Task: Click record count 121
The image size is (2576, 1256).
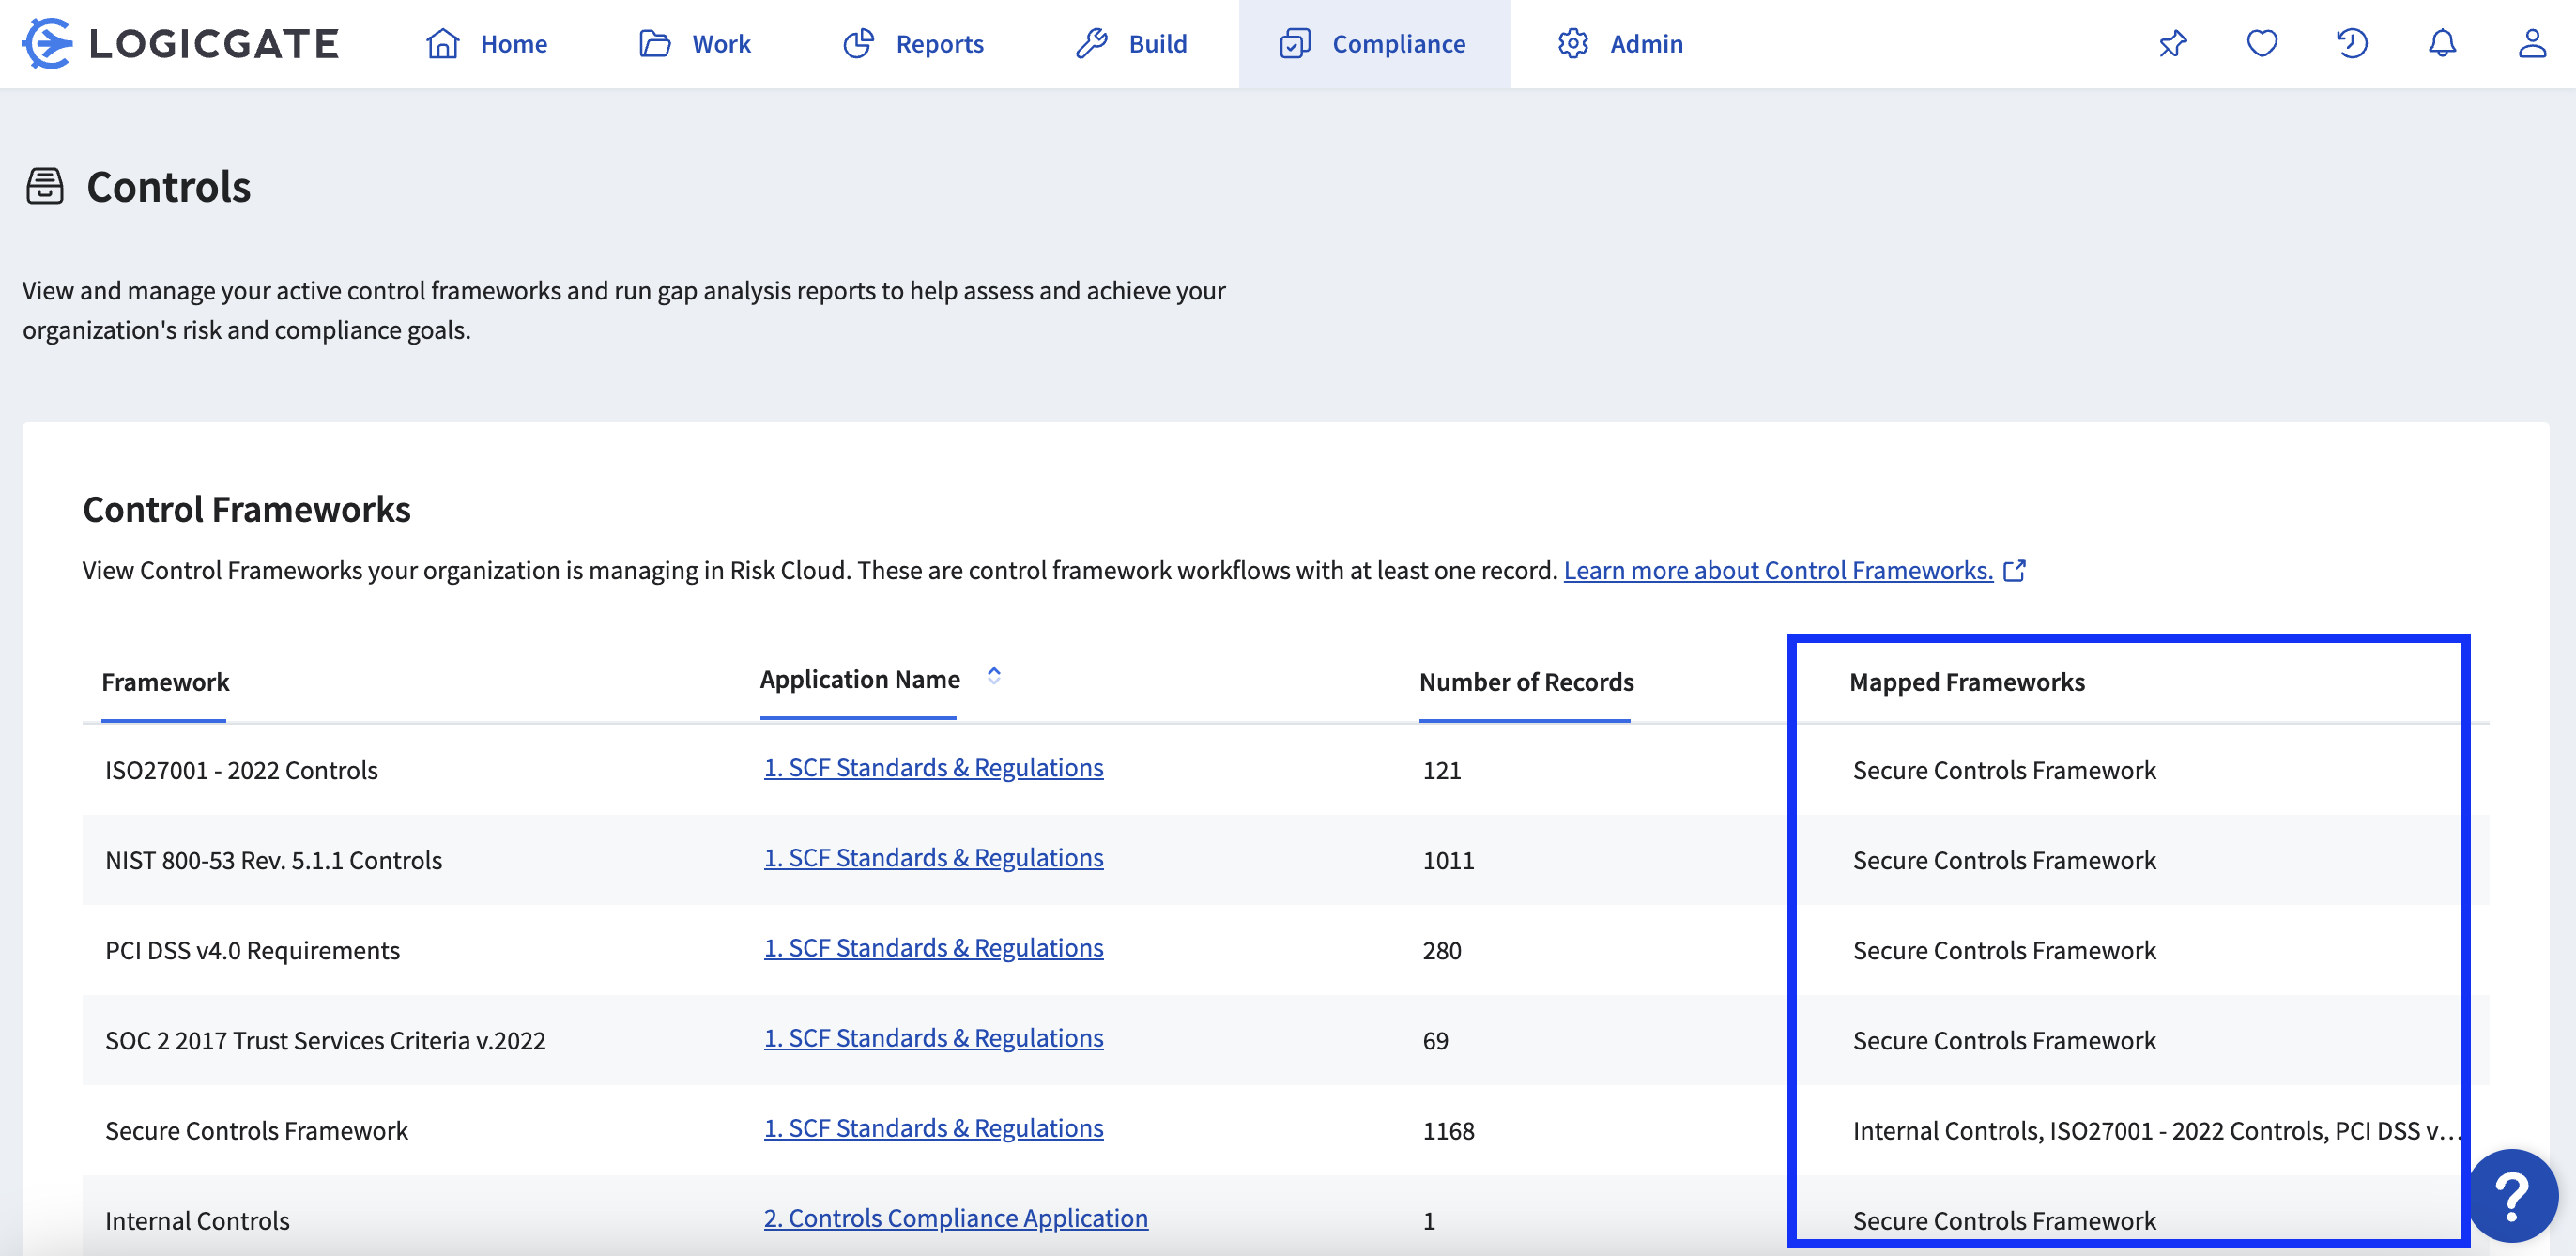Action: (x=1441, y=771)
